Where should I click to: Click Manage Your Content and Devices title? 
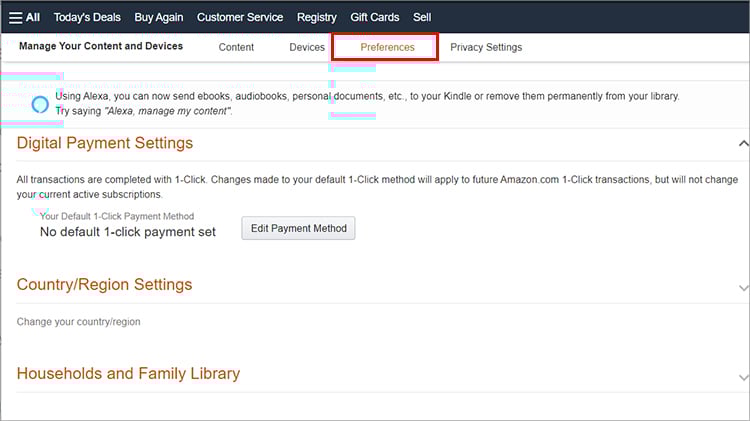pyautogui.click(x=101, y=46)
